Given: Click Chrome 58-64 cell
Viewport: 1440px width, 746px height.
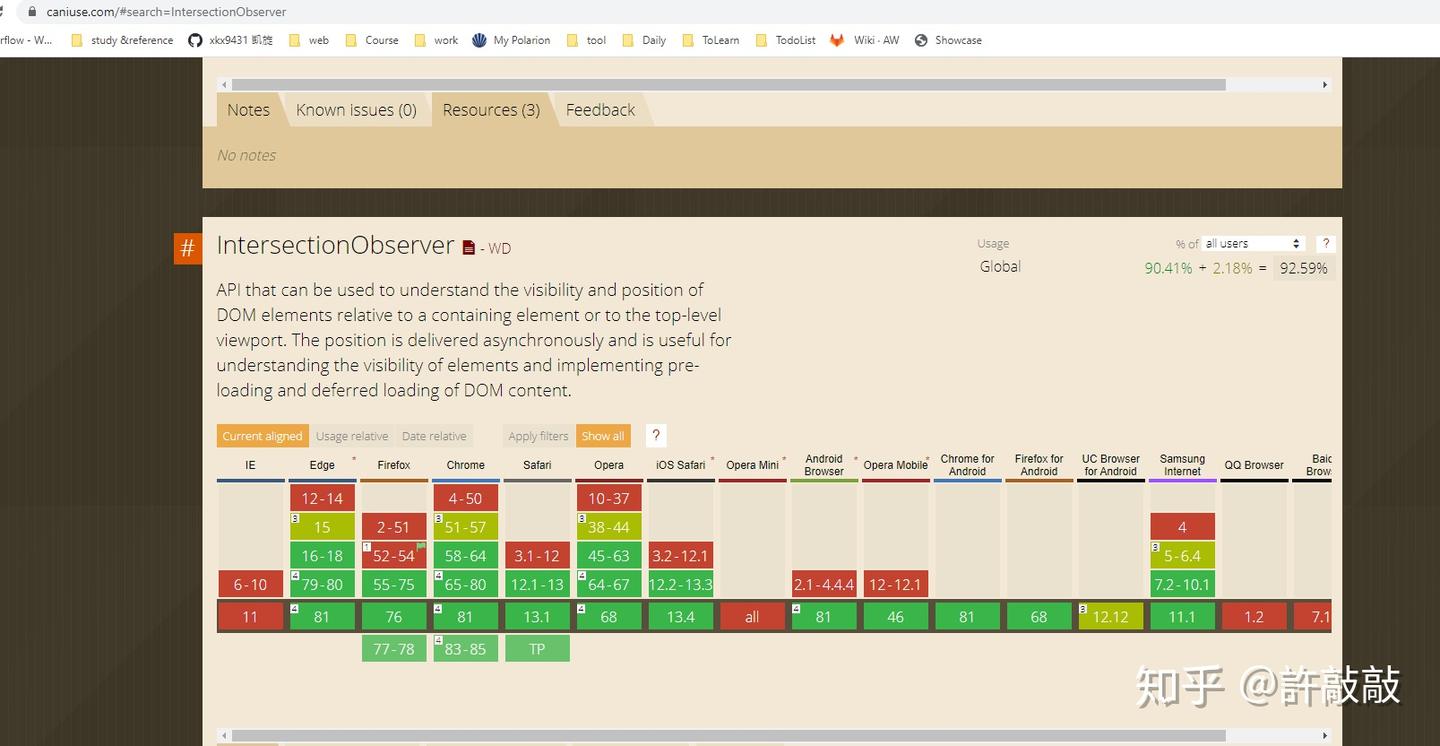Looking at the screenshot, I should point(466,556).
